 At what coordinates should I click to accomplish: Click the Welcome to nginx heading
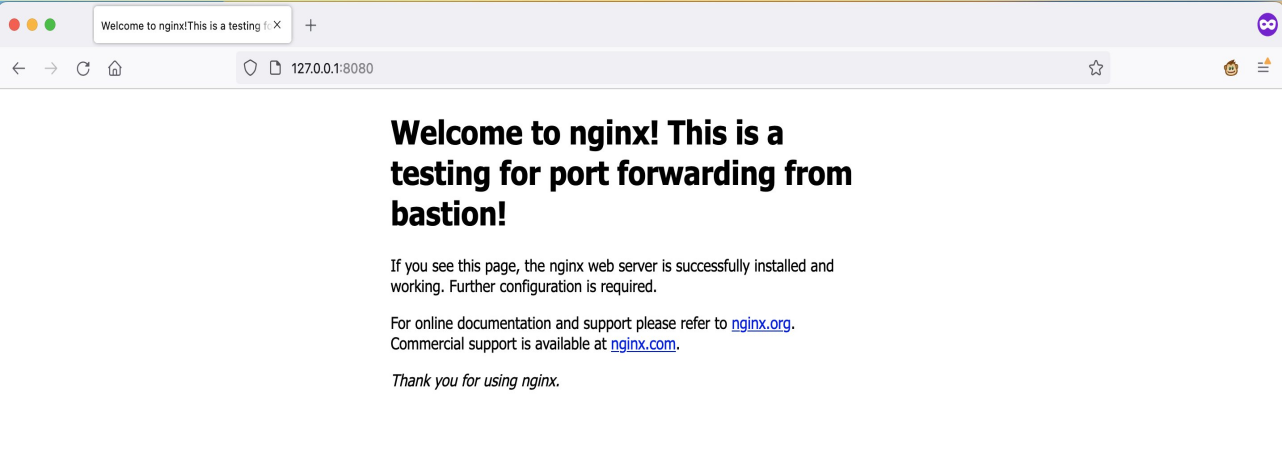click(621, 173)
